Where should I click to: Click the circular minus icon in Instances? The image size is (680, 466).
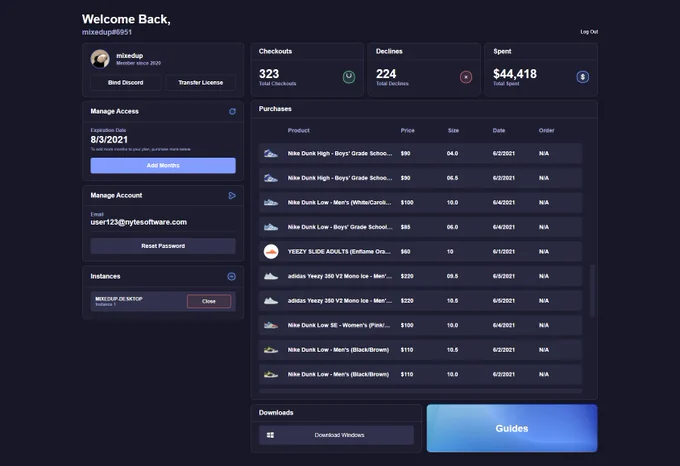click(x=232, y=277)
